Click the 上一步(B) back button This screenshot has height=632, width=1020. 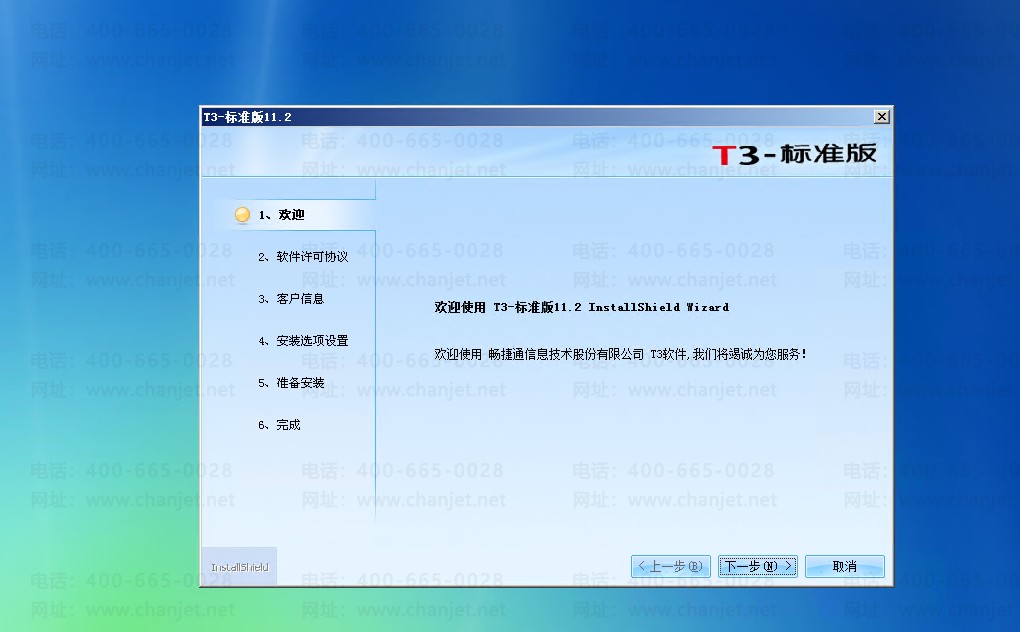(x=671, y=566)
